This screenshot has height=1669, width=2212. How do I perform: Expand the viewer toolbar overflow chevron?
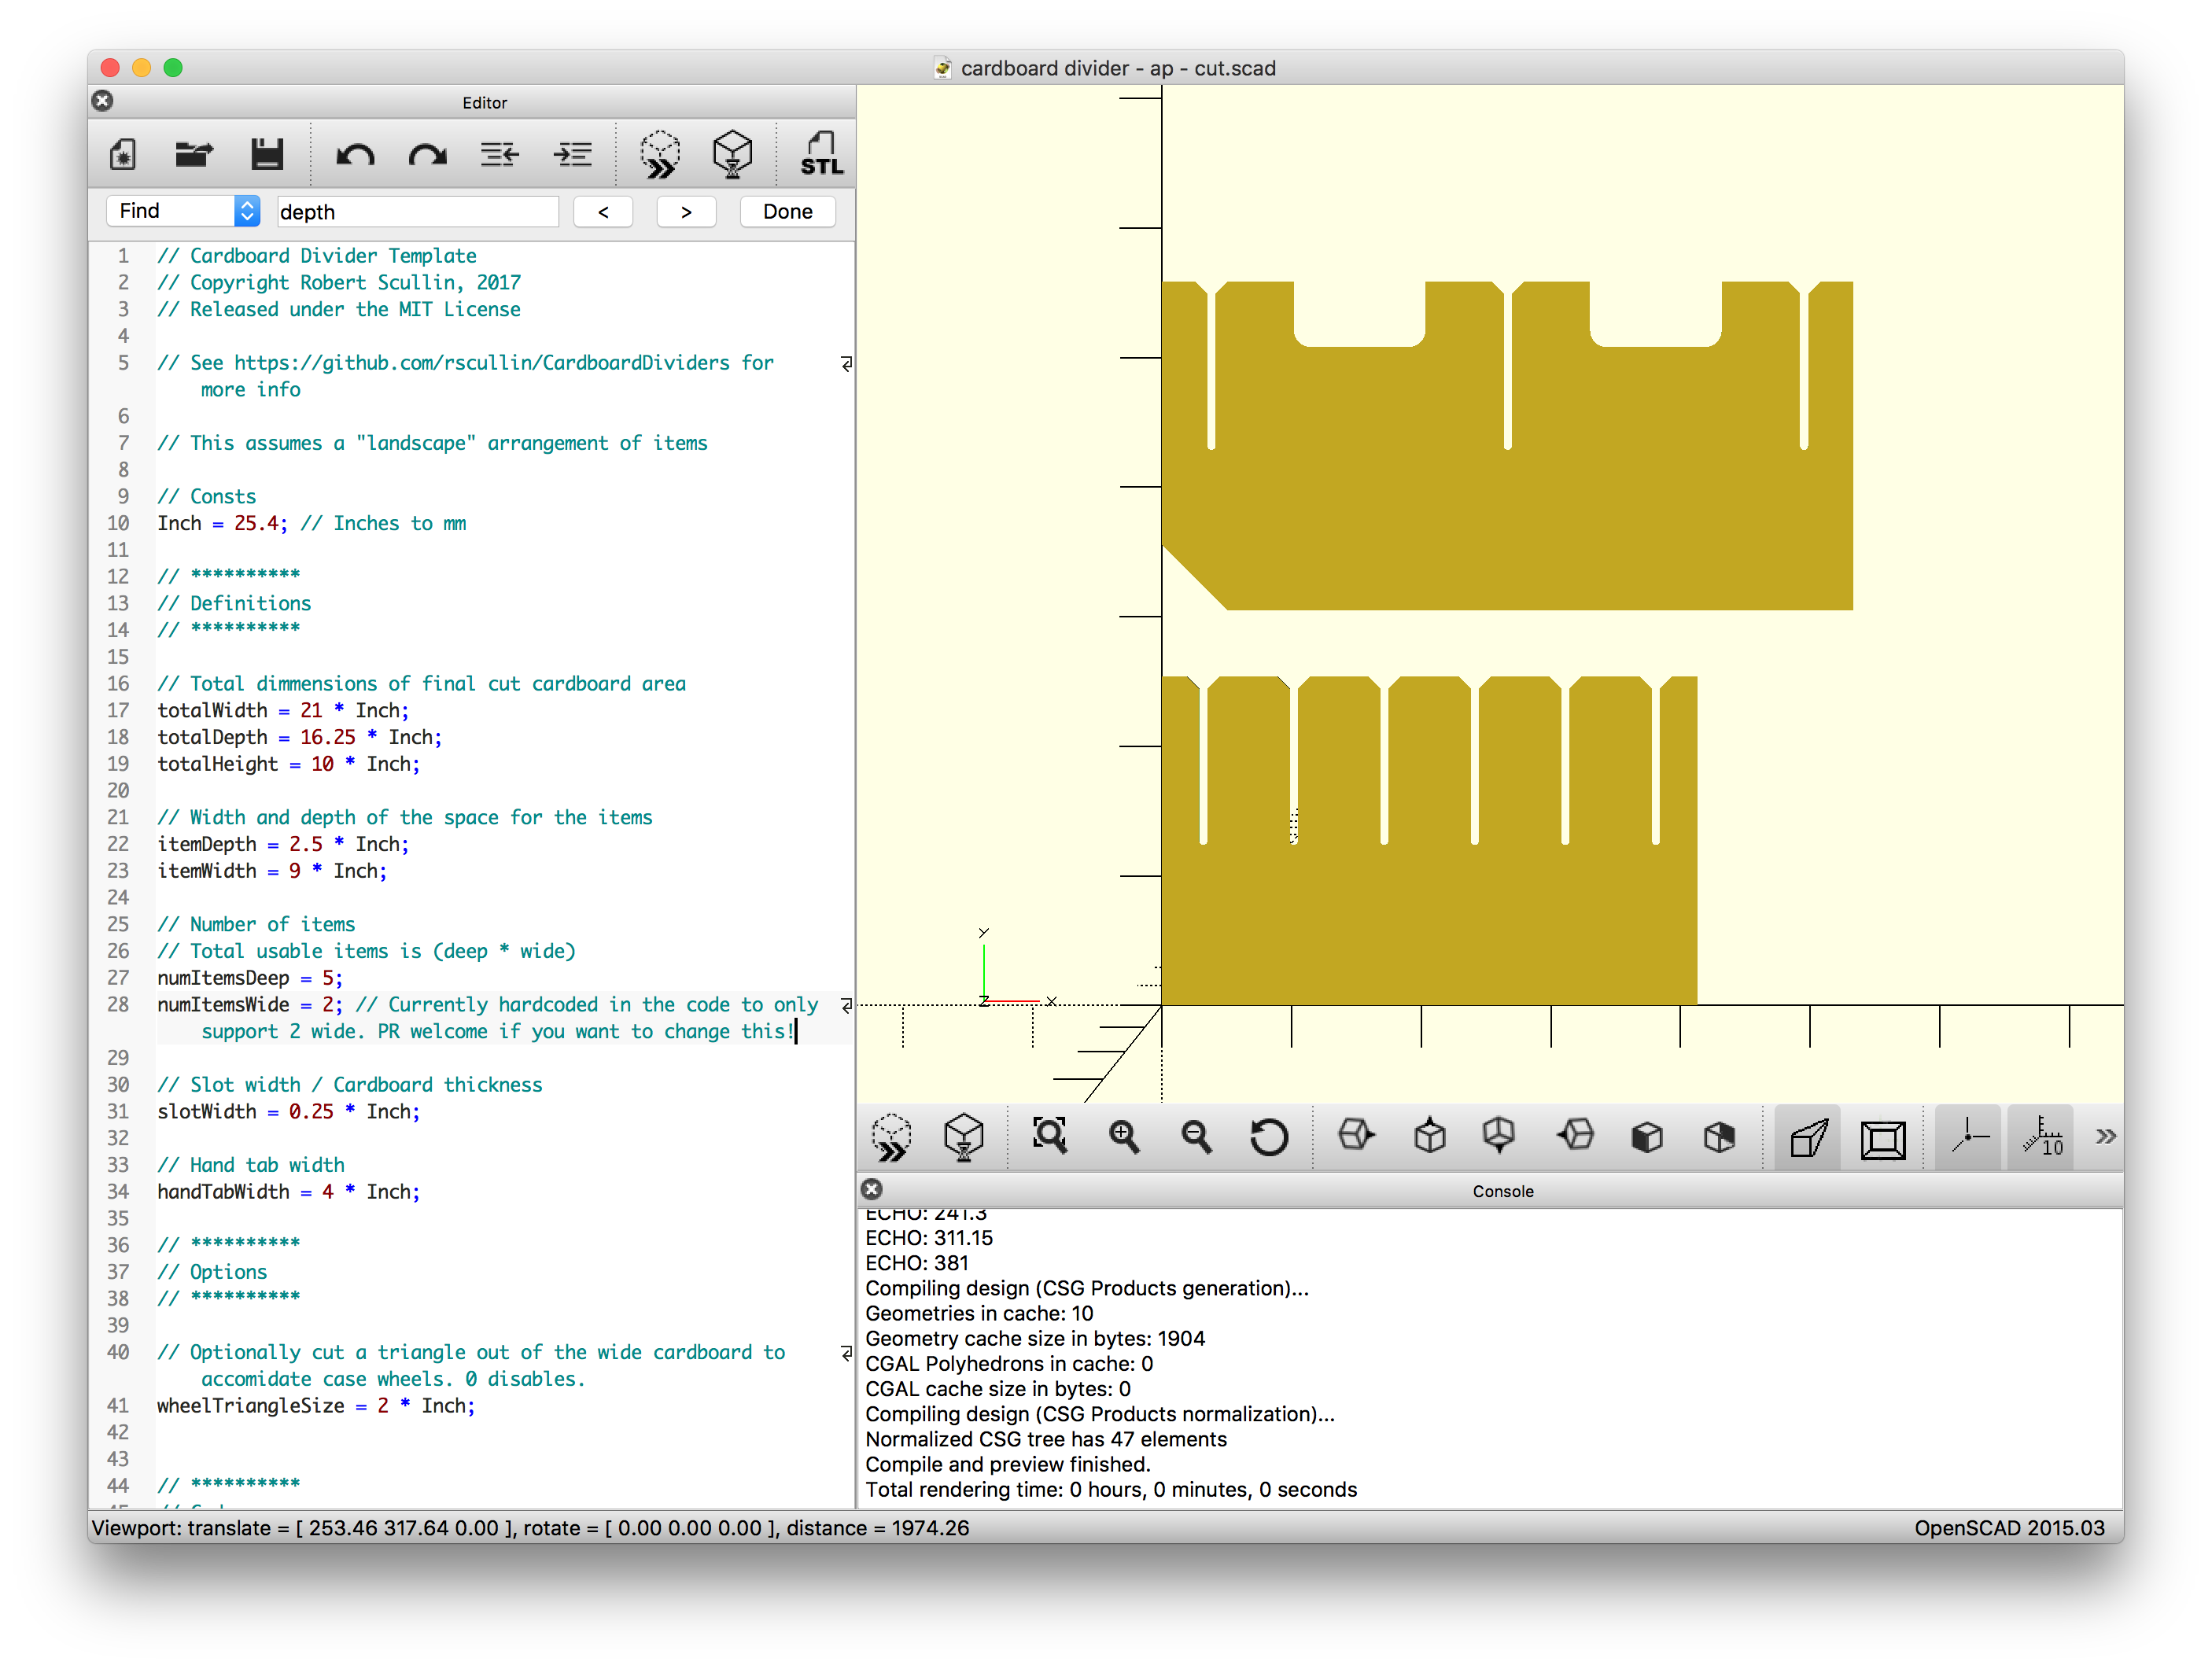click(2105, 1137)
